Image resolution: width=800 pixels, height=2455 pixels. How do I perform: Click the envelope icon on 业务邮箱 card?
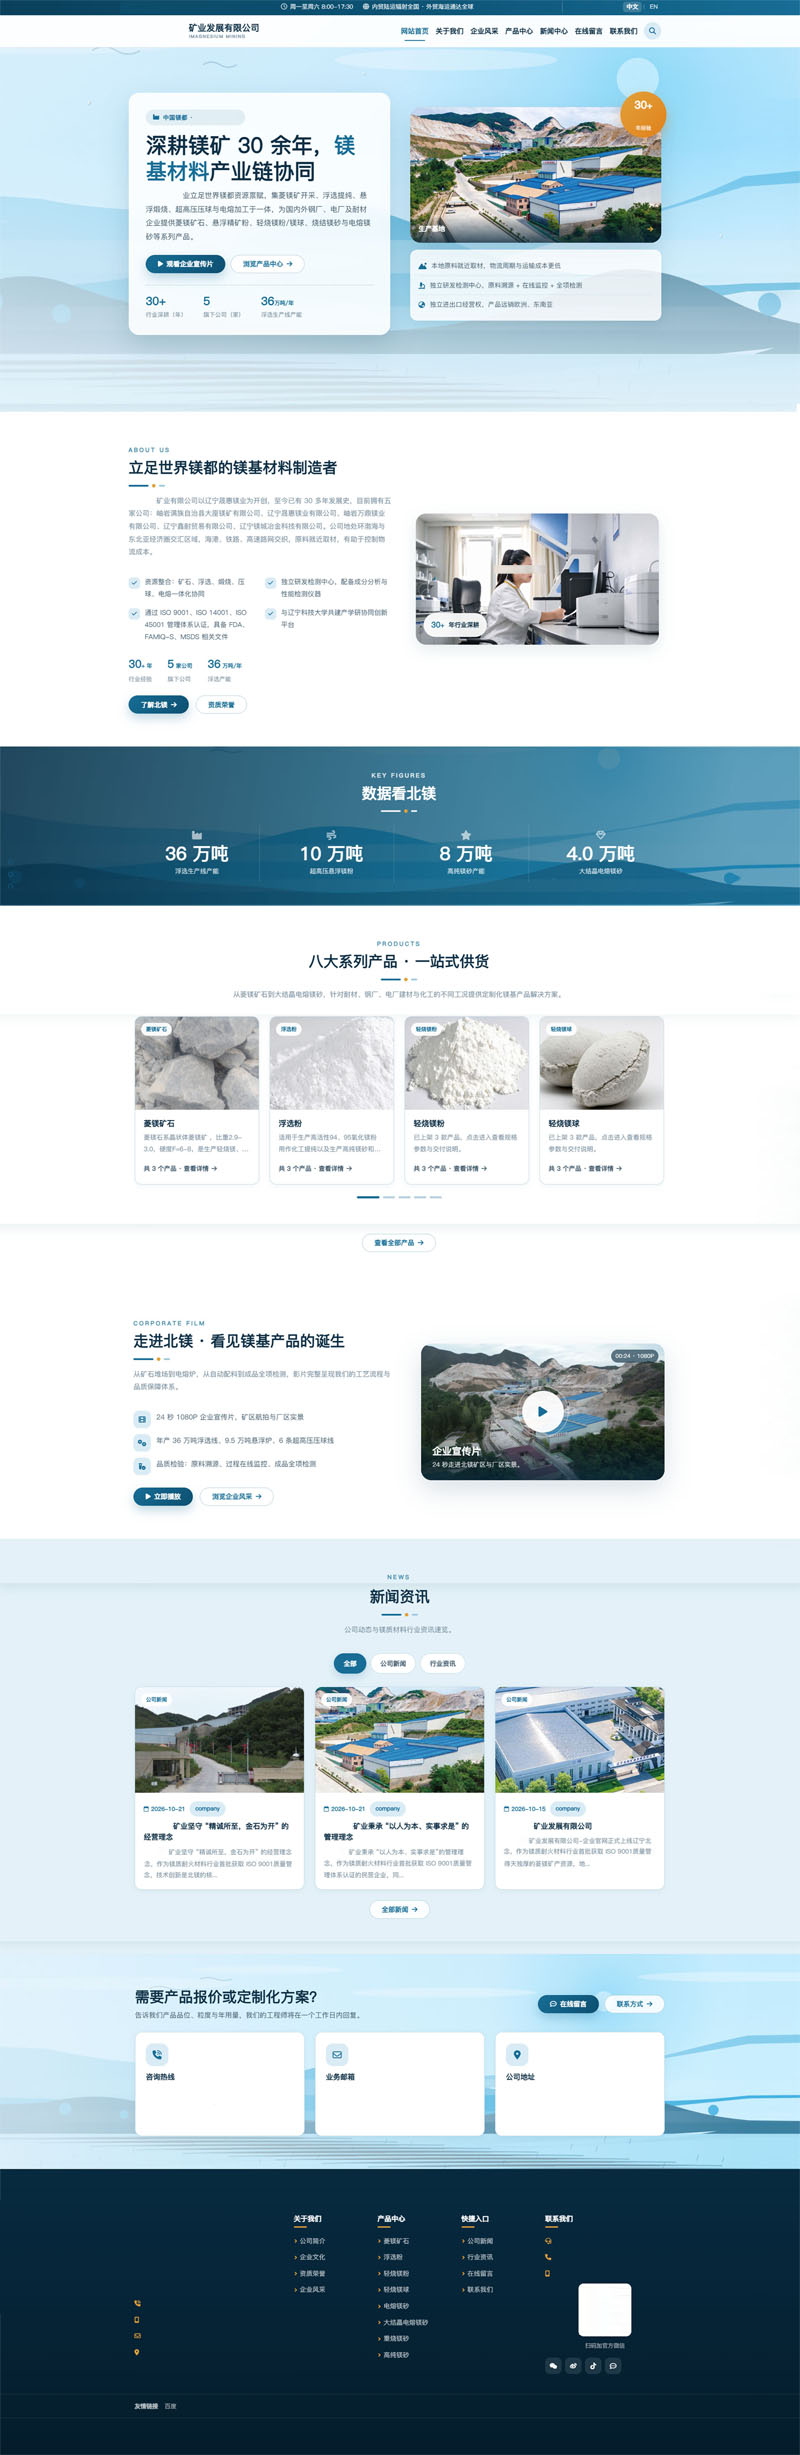coord(337,2055)
